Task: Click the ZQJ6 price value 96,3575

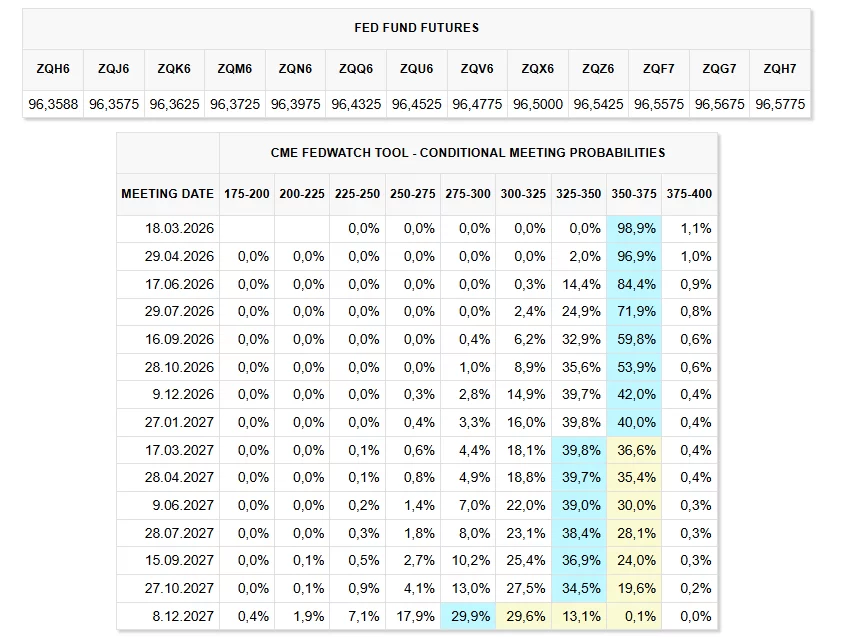Action: [114, 104]
